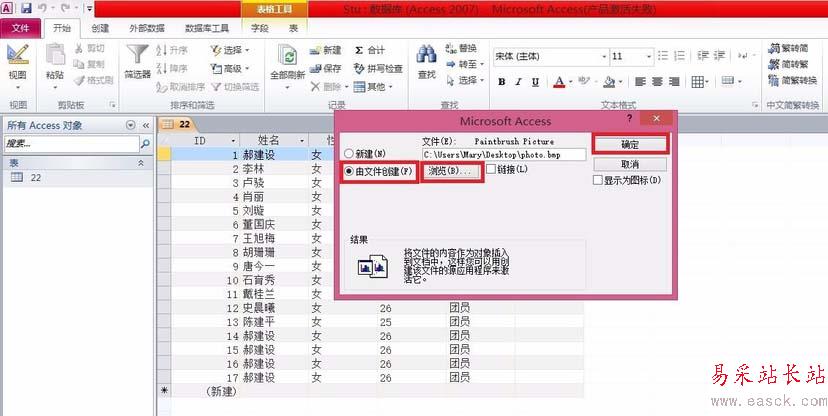Sort ascending with 升序
The image size is (828, 416).
173,50
